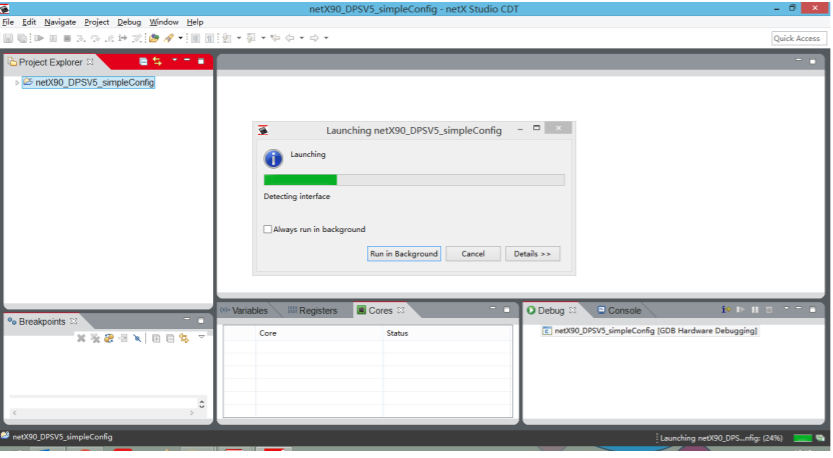Select the GDB Hardware Debugging launch entry
833x458 pixels.
(650, 331)
